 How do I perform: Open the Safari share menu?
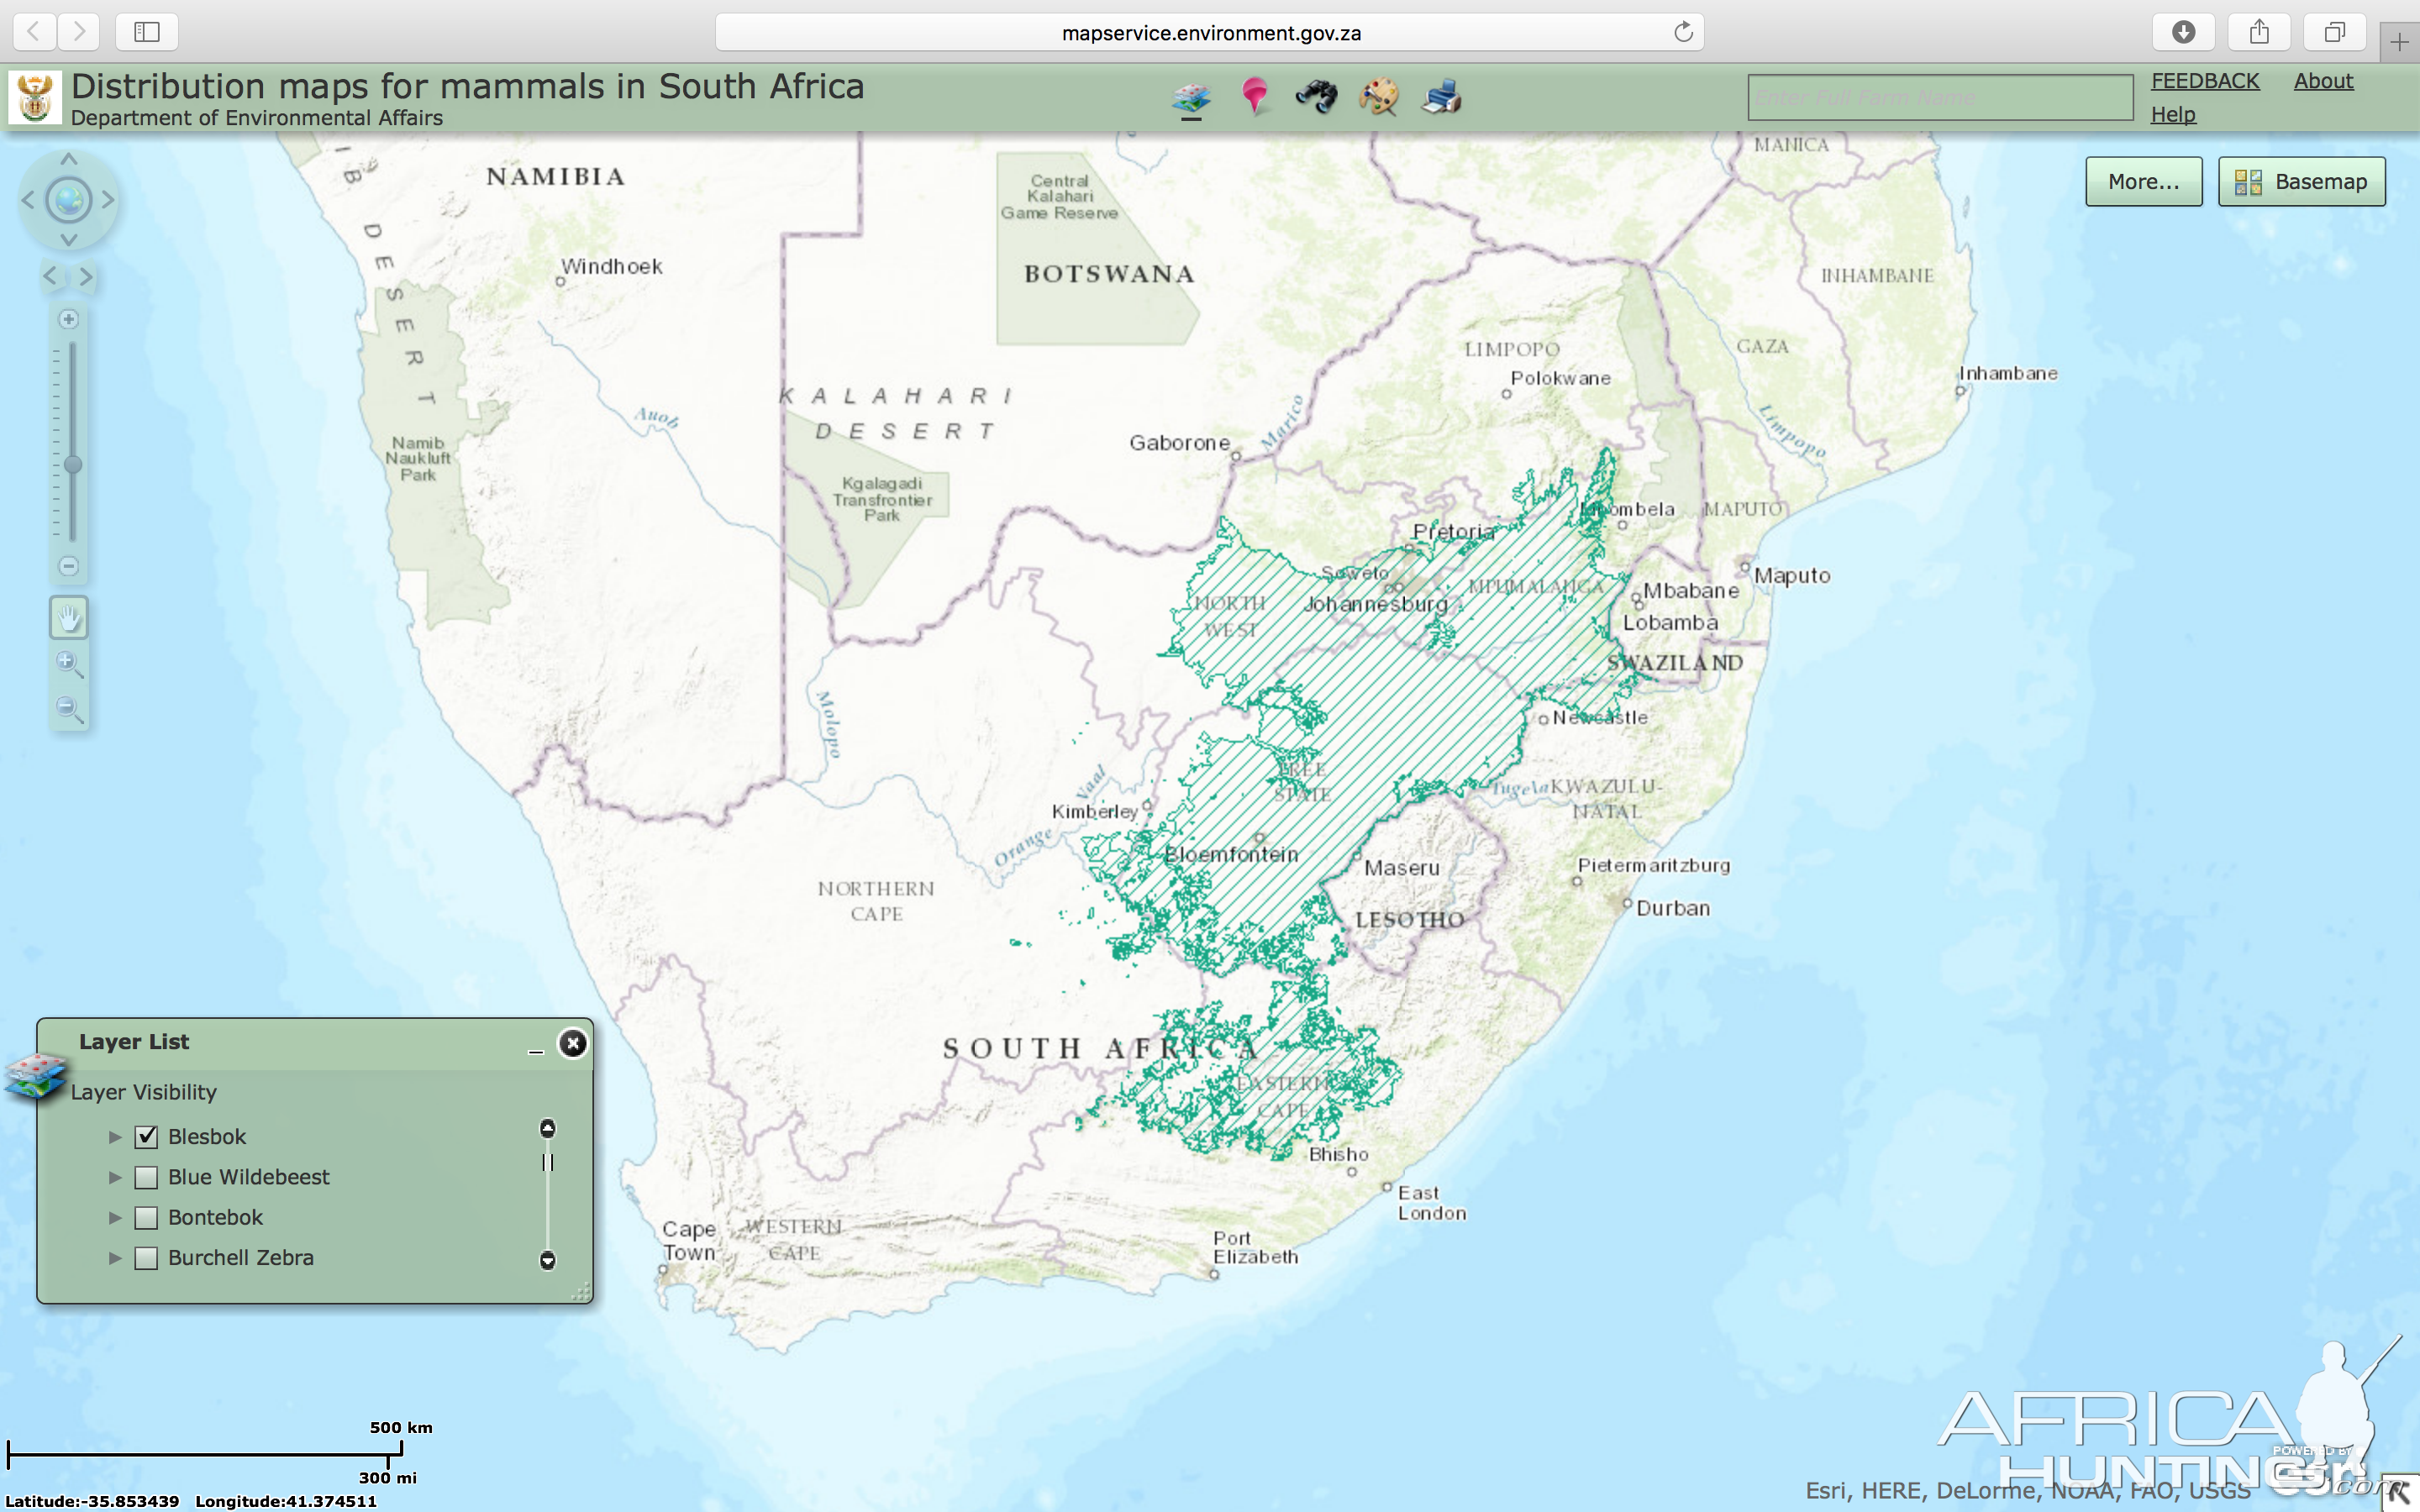(2259, 32)
